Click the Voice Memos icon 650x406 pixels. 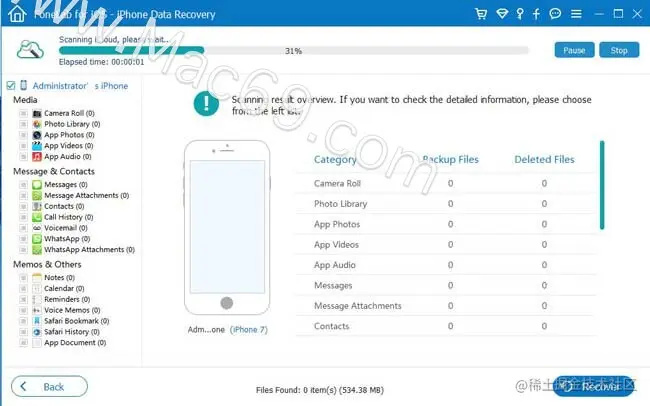[37, 310]
